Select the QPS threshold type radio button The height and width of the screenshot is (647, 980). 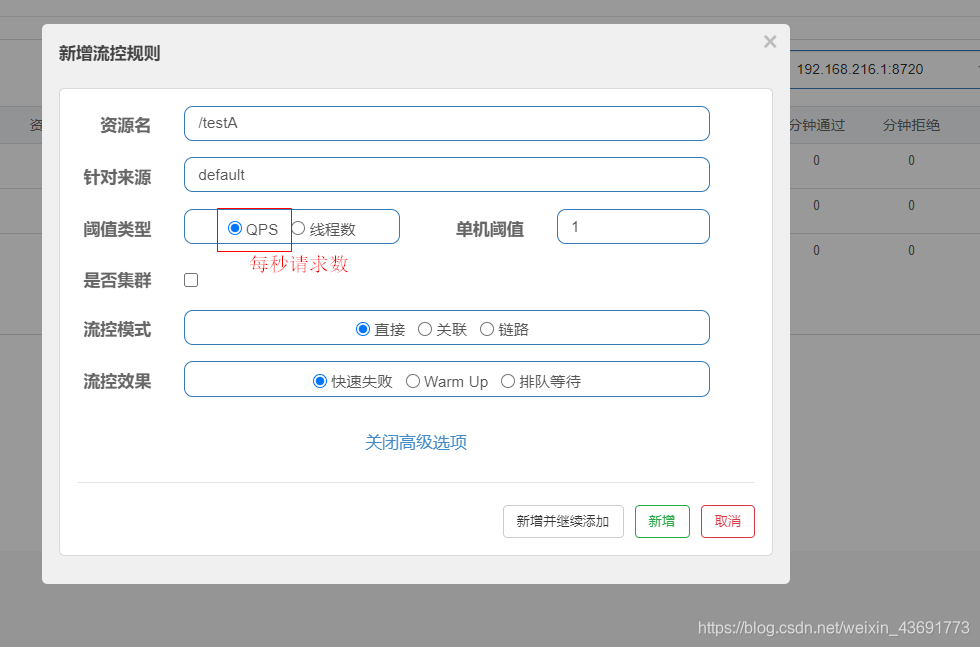(233, 226)
